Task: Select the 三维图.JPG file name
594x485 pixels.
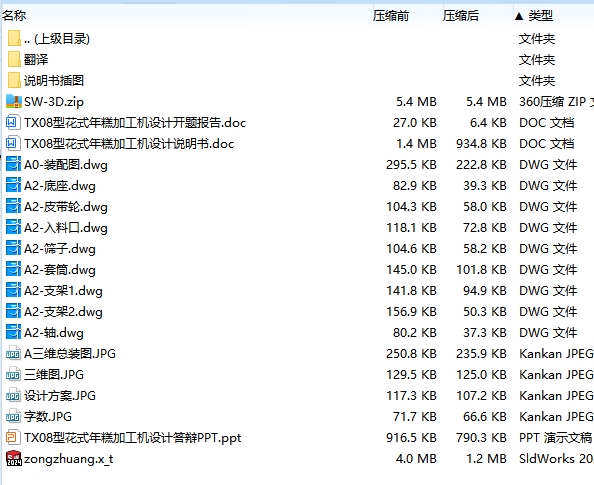Action: 54,375
